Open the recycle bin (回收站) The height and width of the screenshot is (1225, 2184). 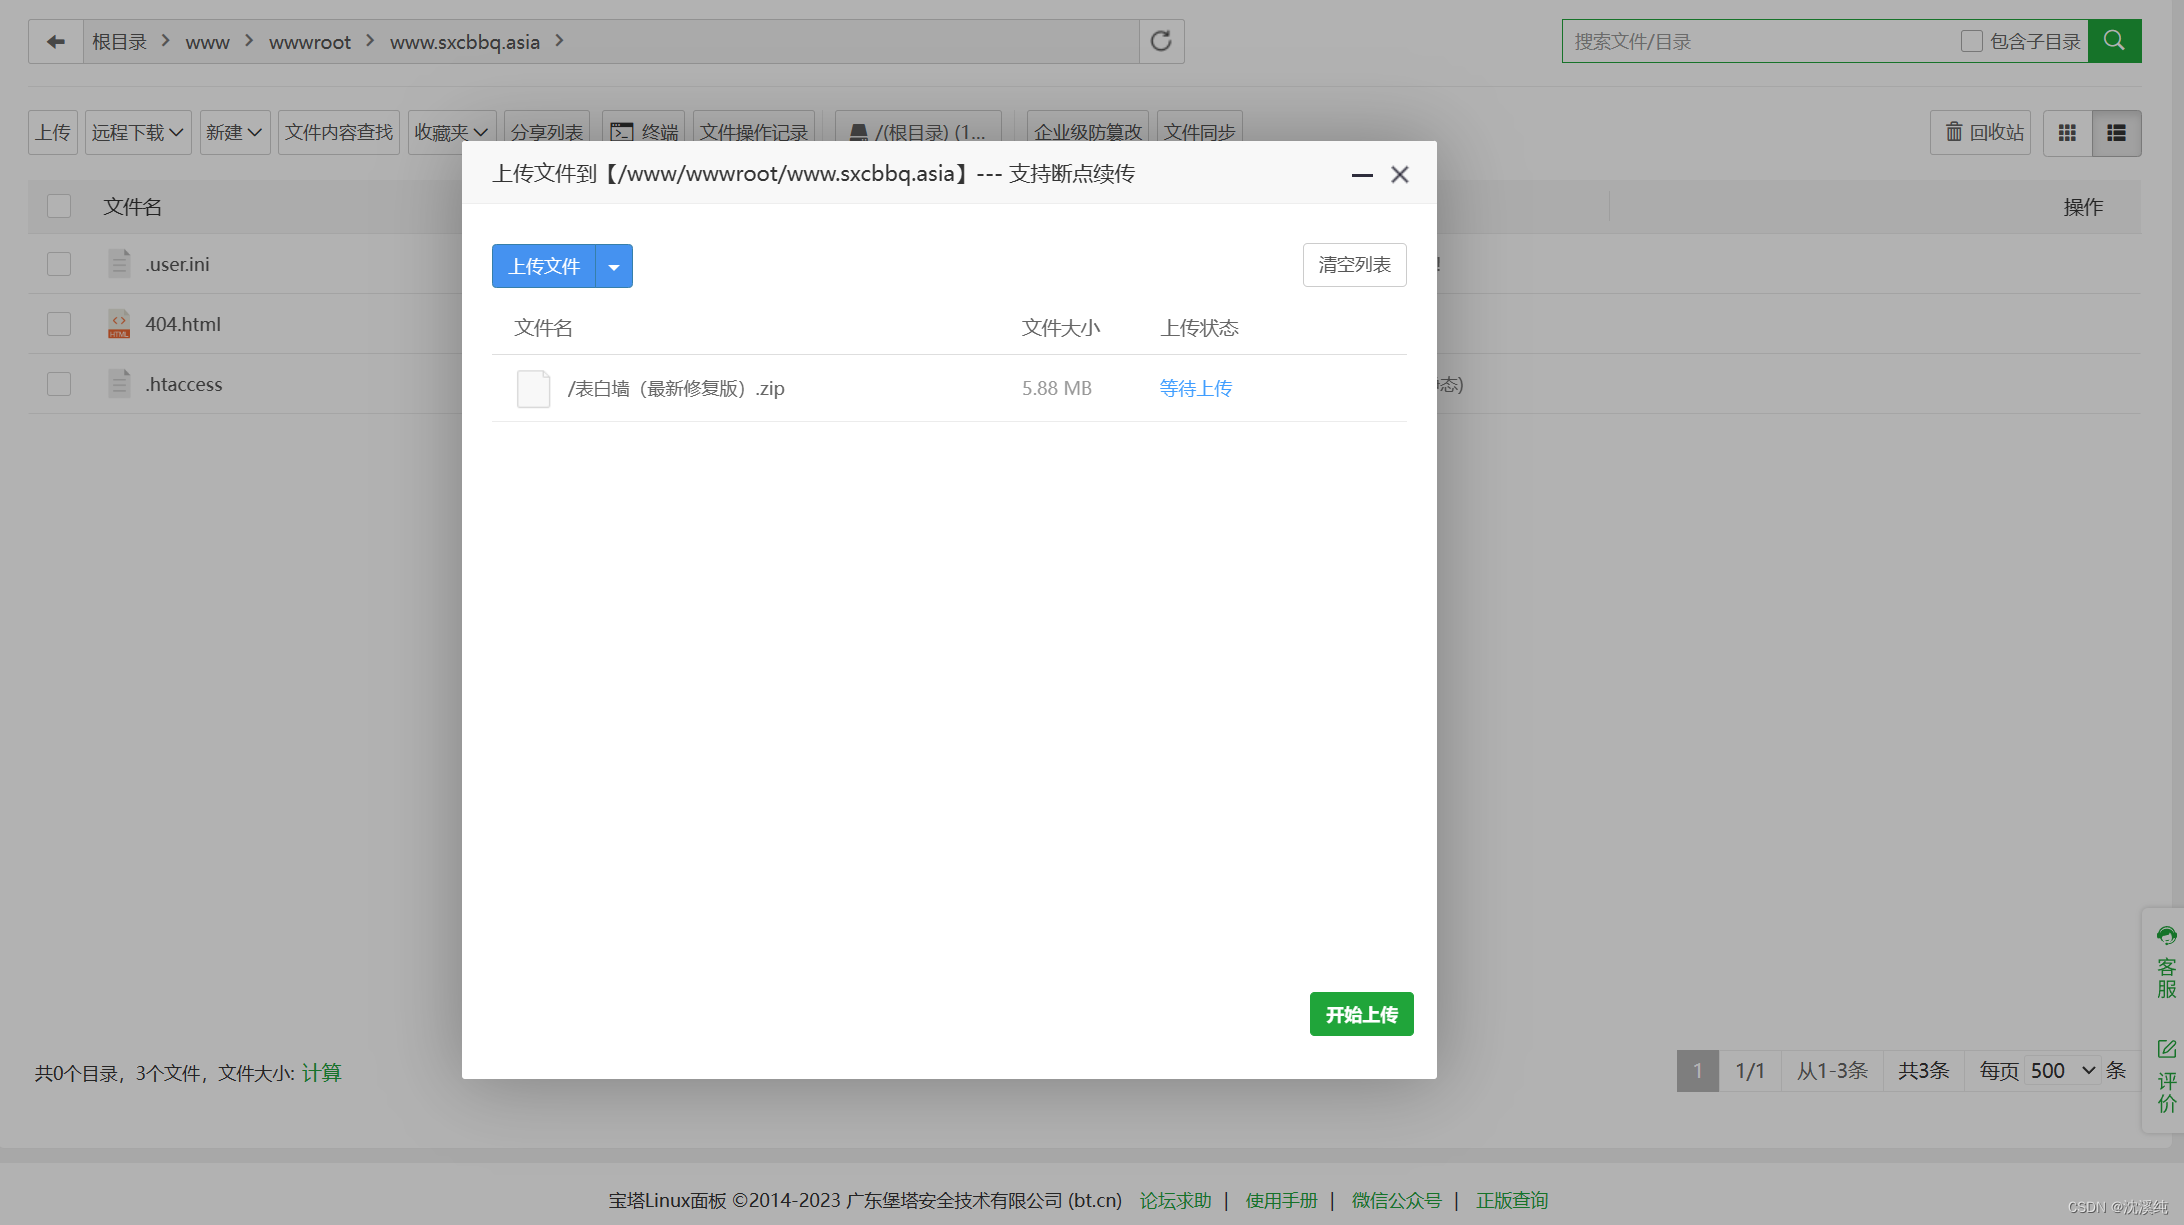[1983, 133]
